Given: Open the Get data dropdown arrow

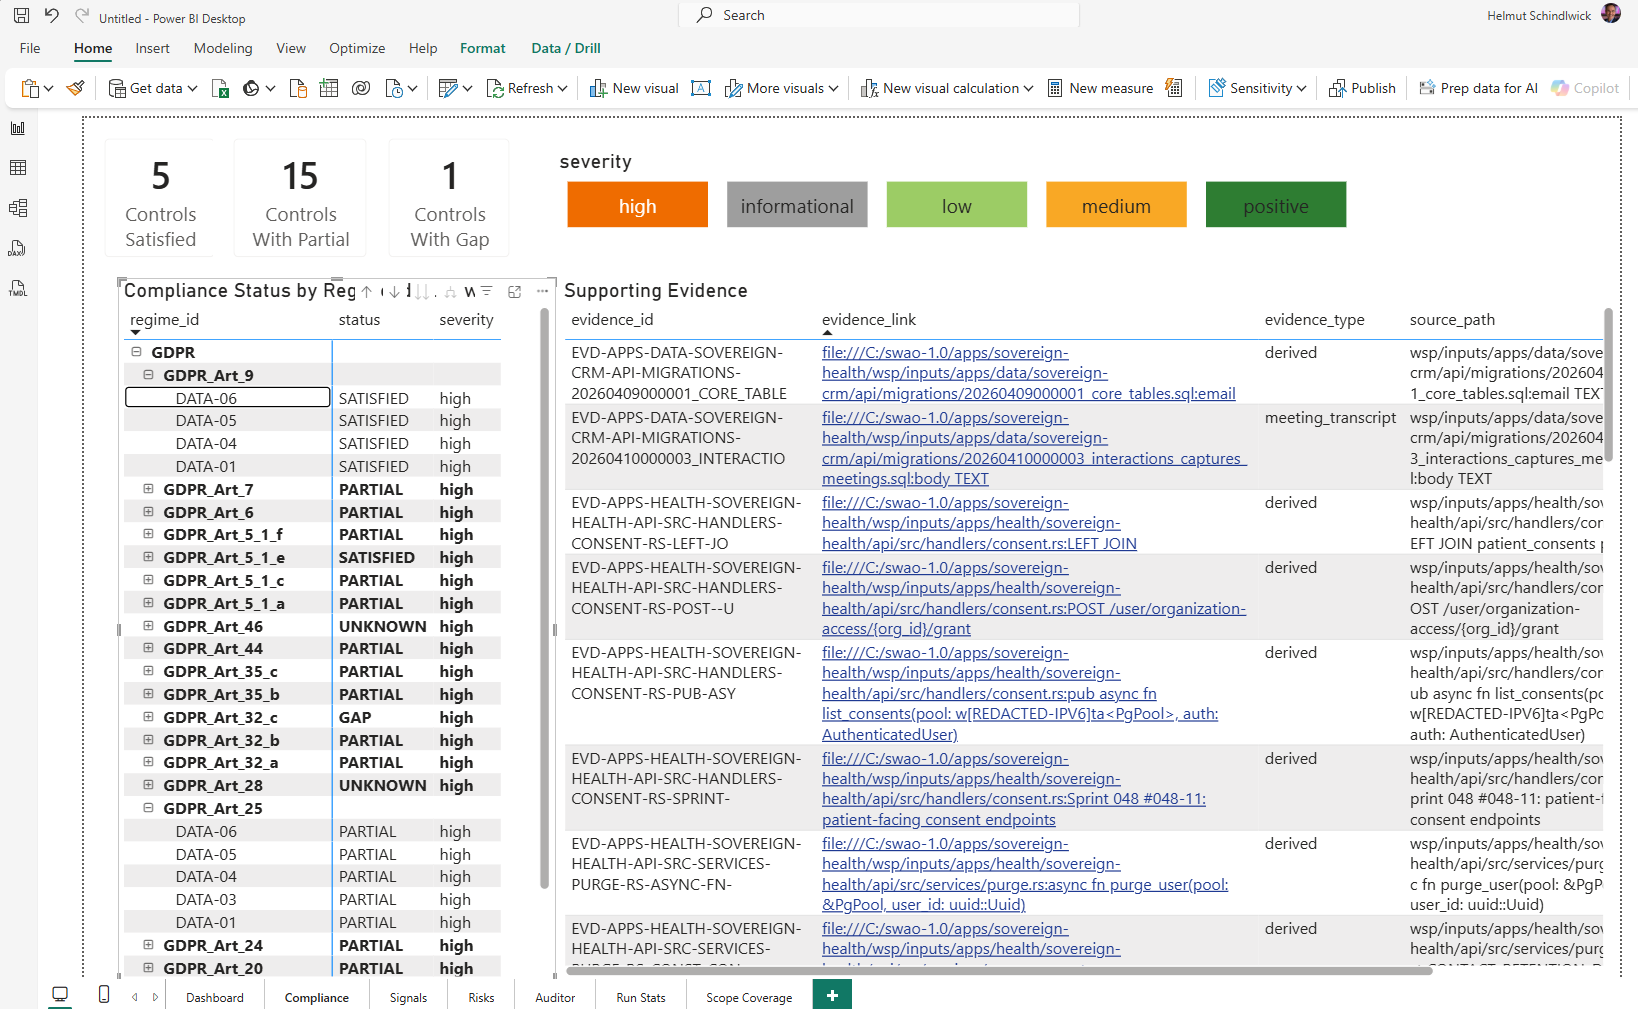Looking at the screenshot, I should coord(192,88).
